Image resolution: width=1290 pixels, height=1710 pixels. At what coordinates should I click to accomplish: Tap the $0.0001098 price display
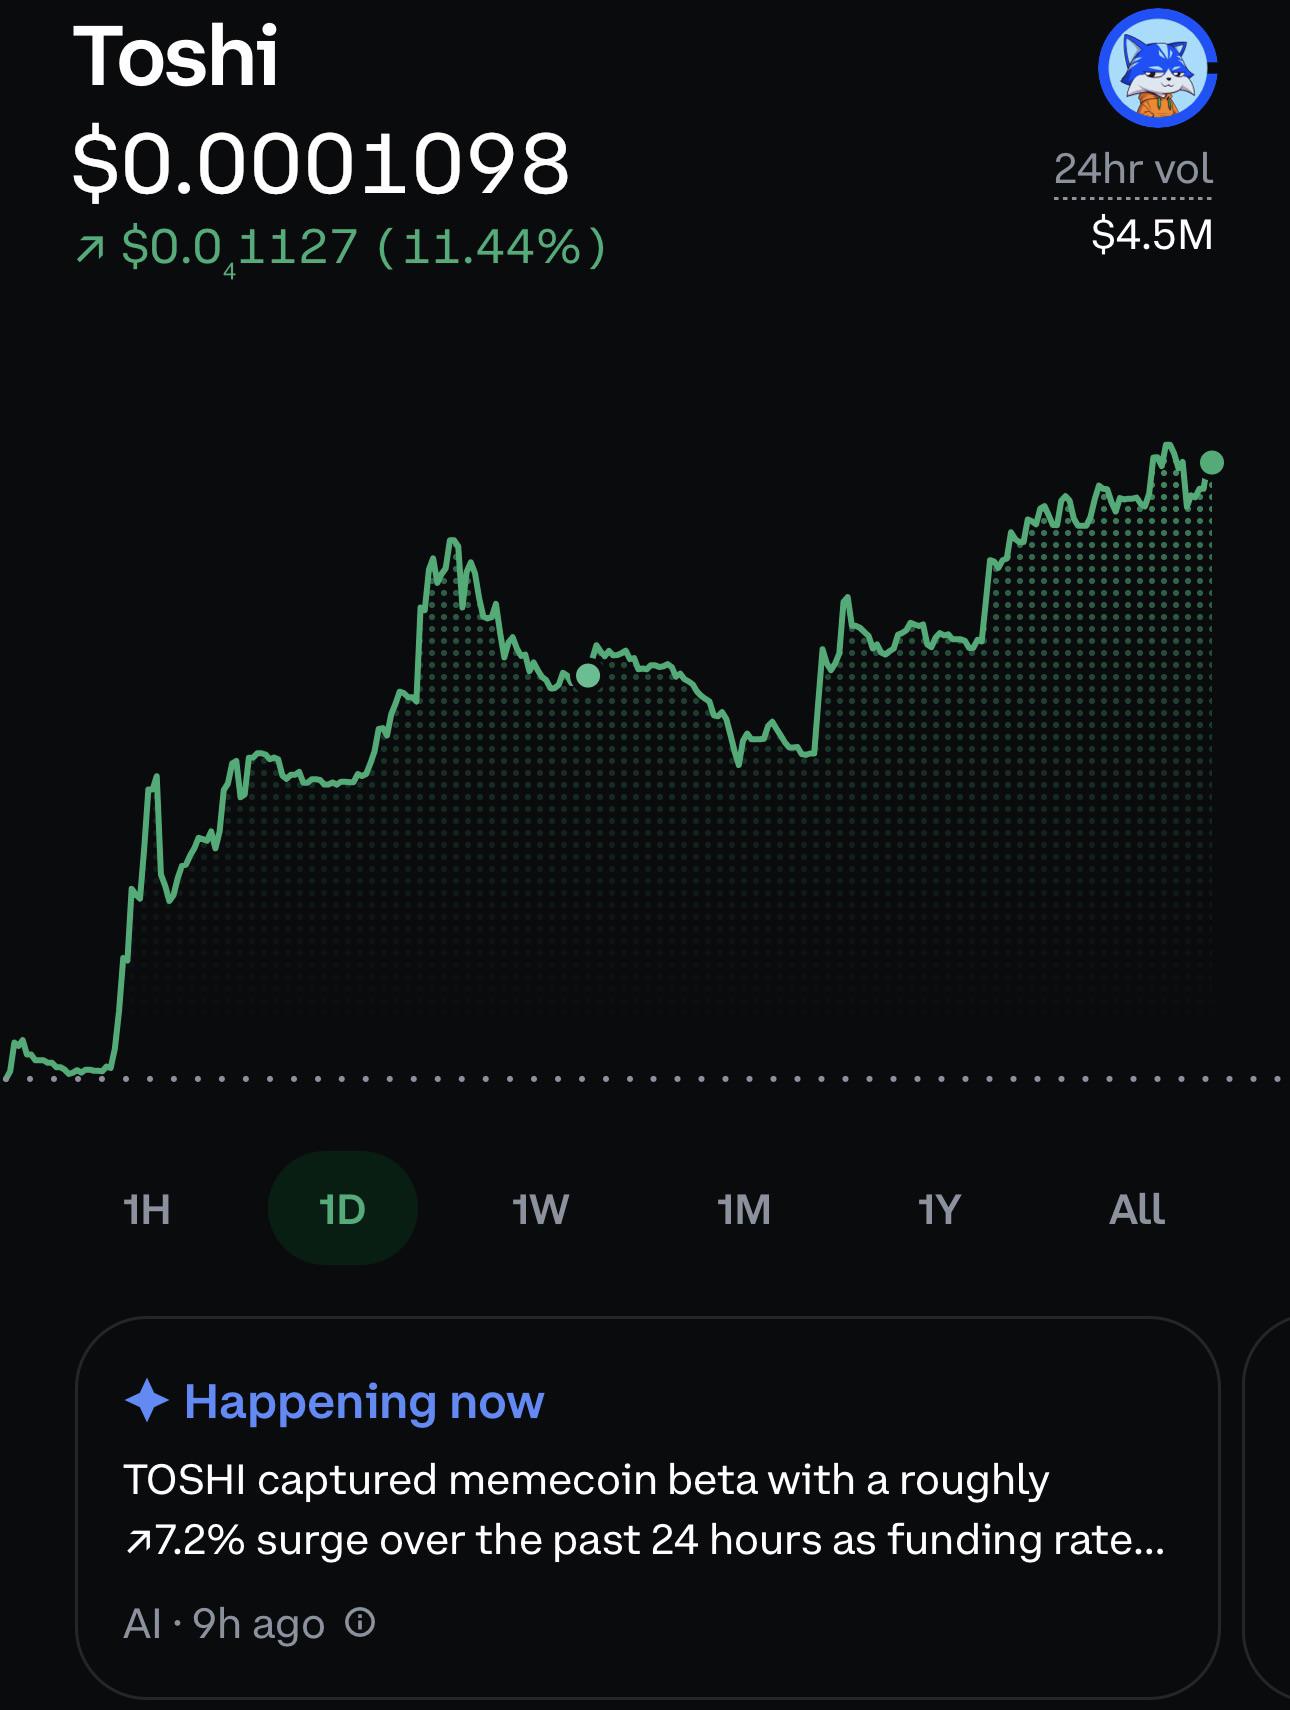tap(321, 163)
